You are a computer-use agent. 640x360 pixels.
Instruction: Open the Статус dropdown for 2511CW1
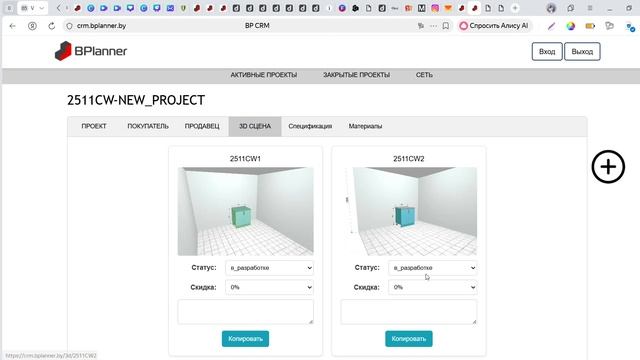(269, 268)
